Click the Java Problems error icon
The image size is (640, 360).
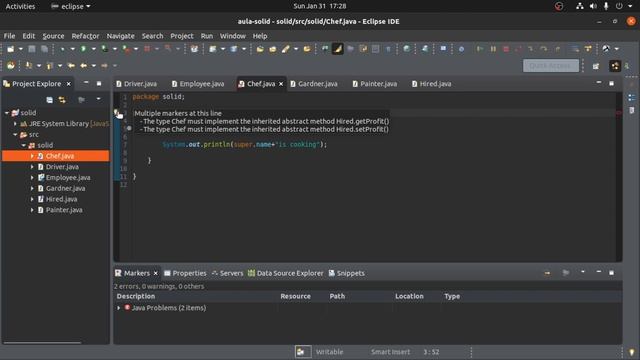click(x=127, y=307)
